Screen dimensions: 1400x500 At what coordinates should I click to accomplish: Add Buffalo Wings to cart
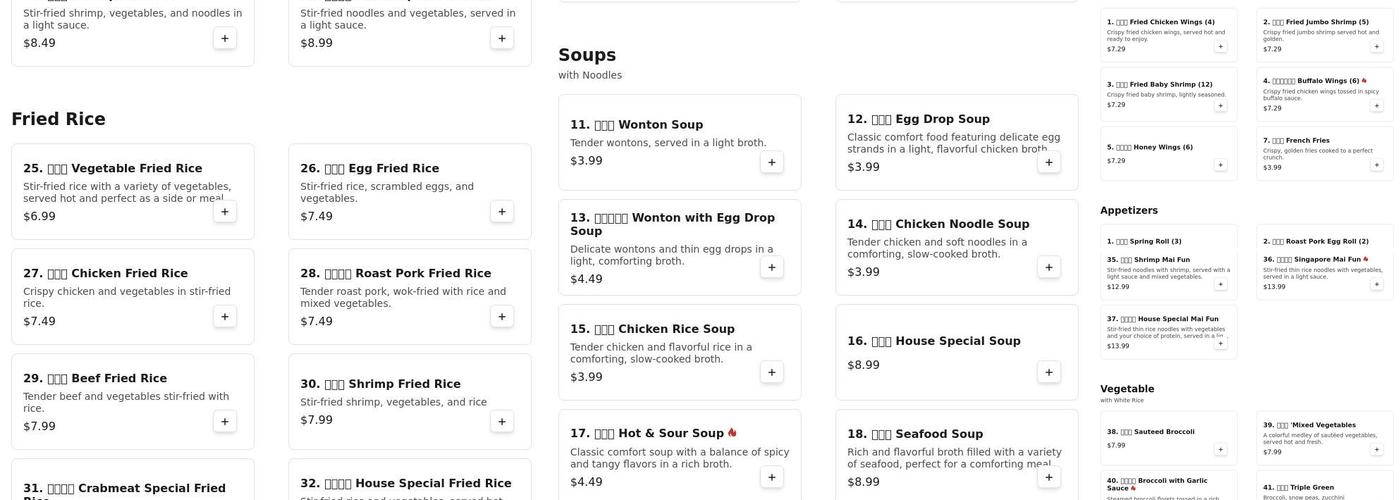(1376, 105)
